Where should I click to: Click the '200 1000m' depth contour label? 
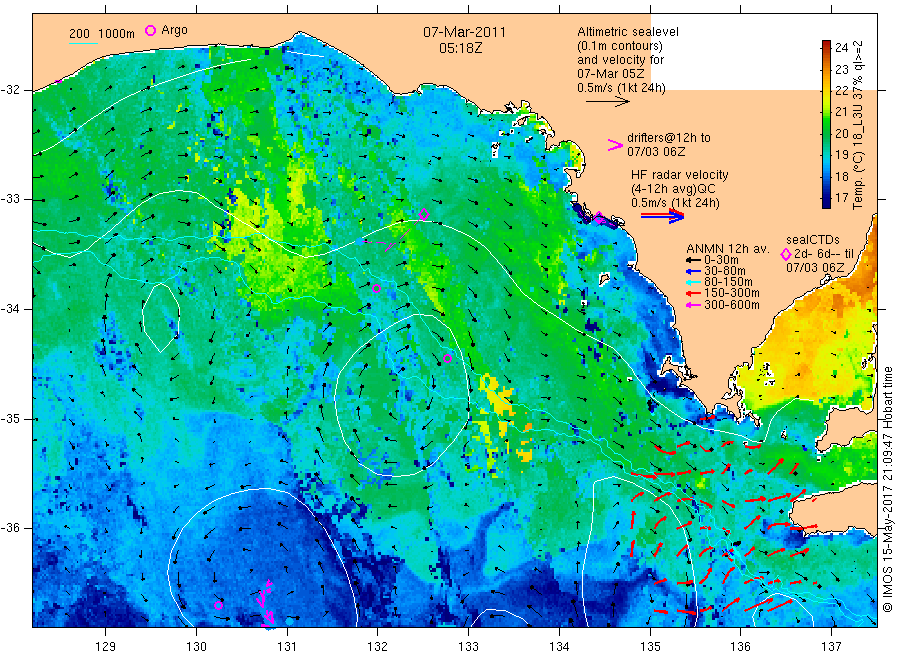point(102,34)
